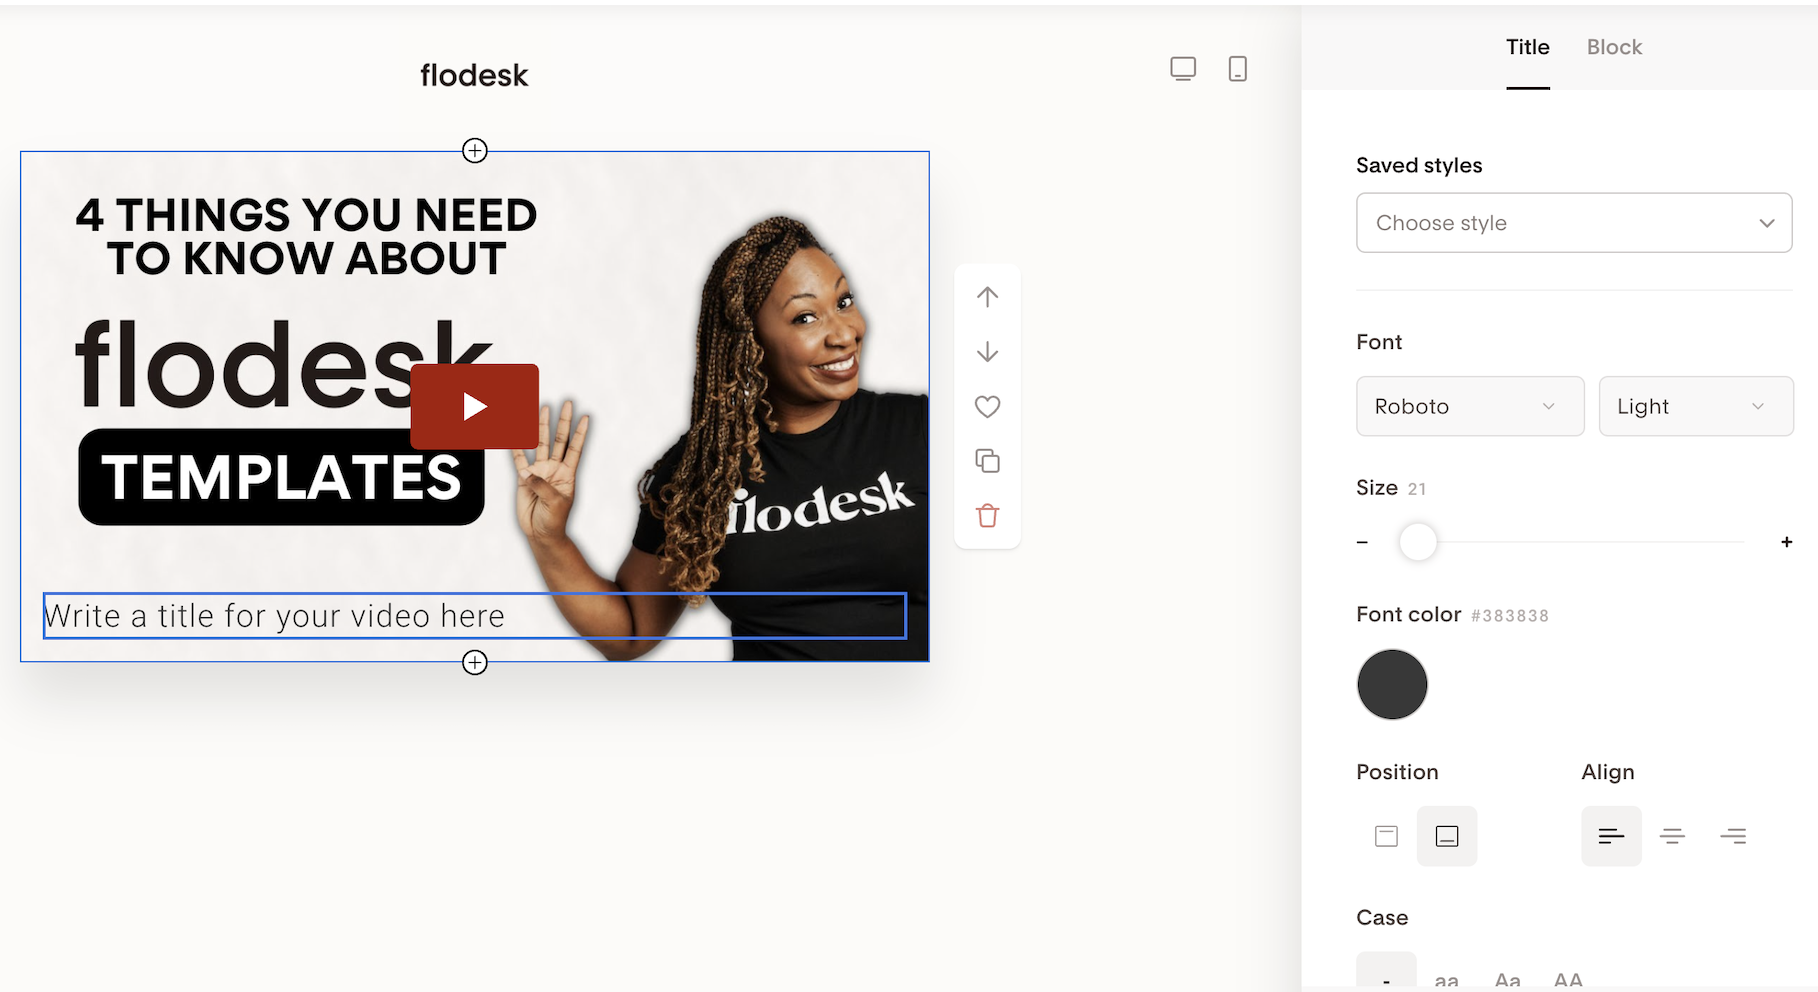Add a block below the video
1818x992 pixels.
point(475,662)
